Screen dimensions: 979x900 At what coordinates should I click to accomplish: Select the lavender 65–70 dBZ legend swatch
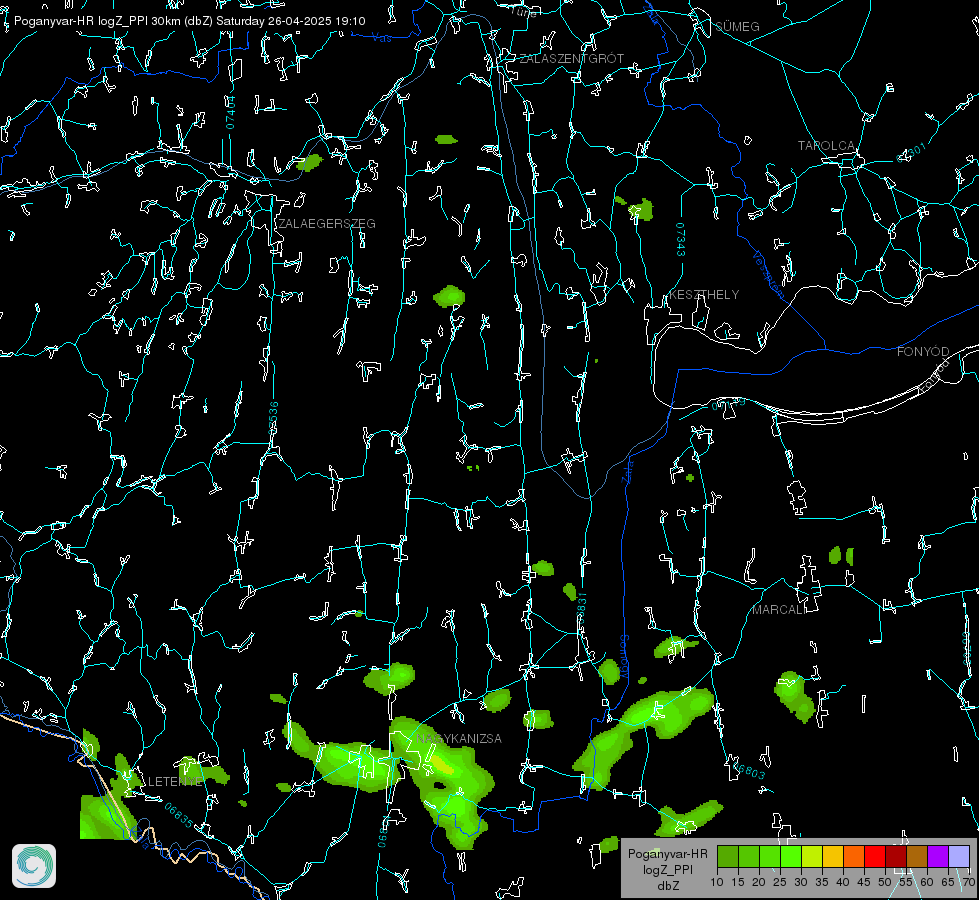tap(958, 857)
